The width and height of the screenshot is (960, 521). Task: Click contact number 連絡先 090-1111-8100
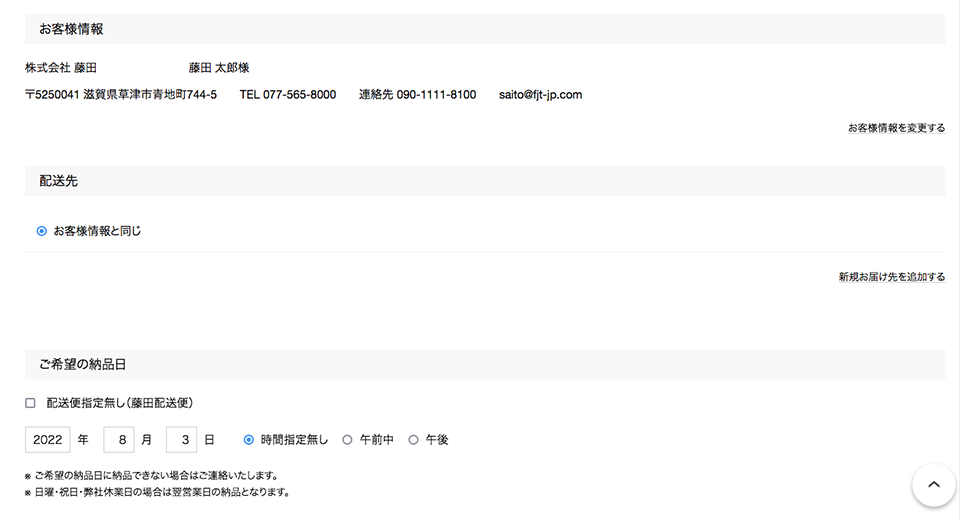(418, 94)
